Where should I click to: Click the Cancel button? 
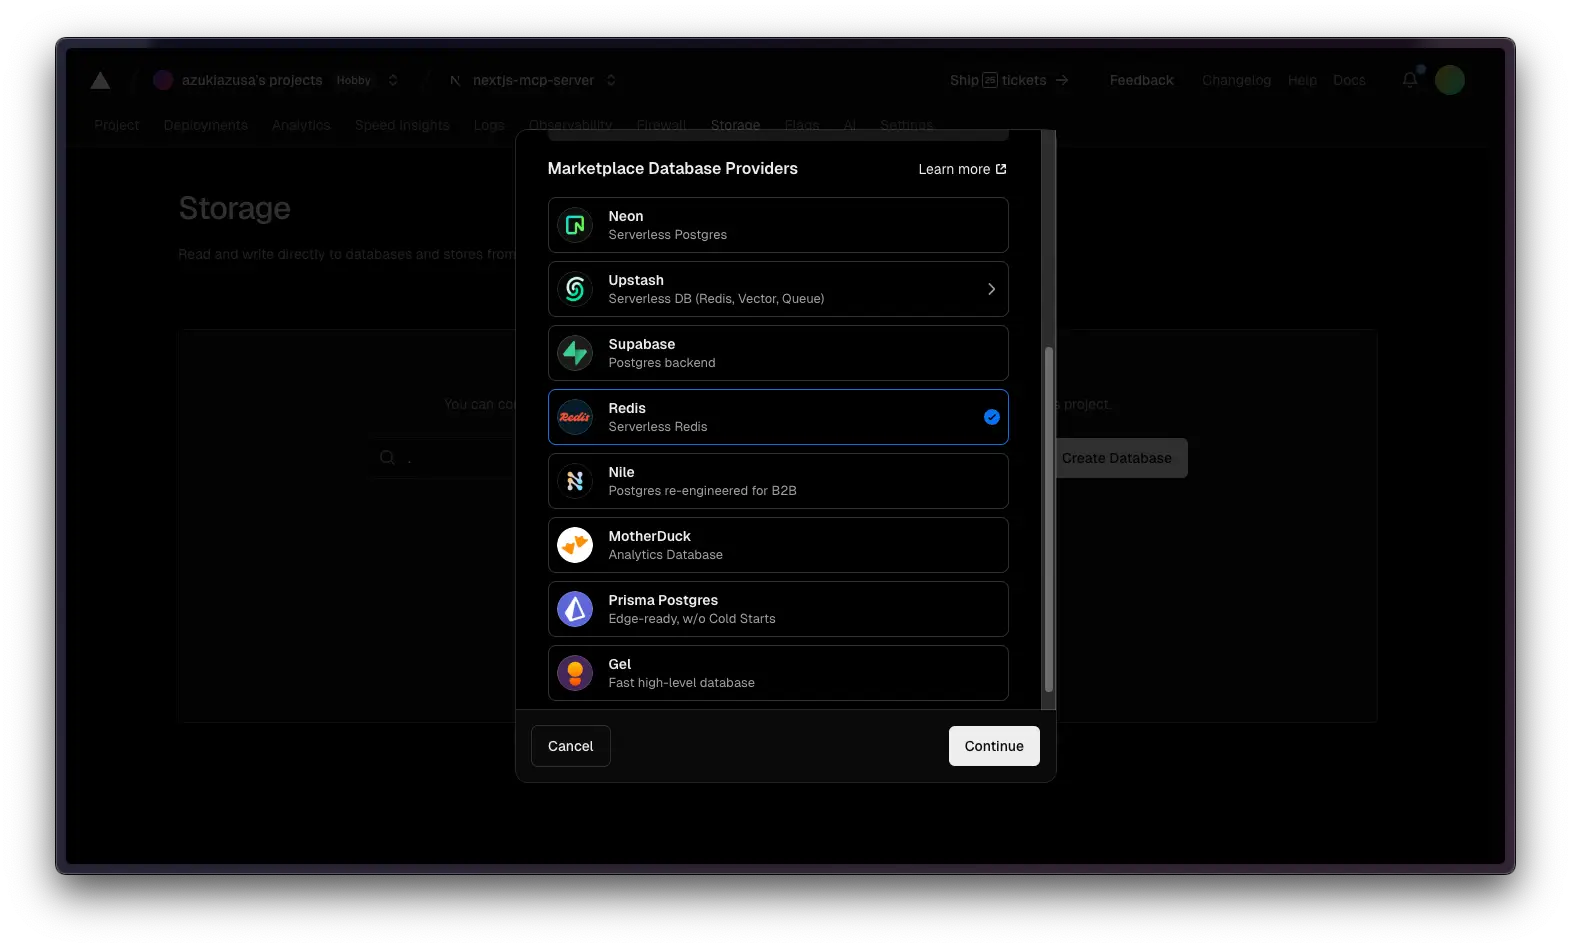(x=571, y=746)
